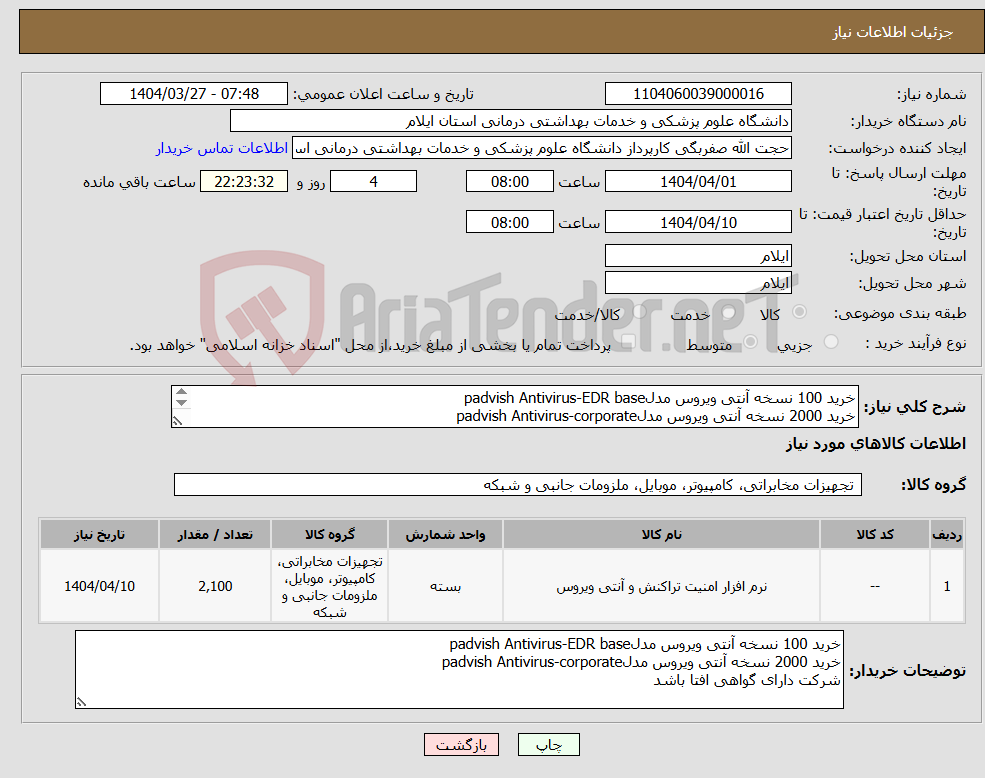Click item name نرم افزار امنیت تراکنش و آنتی ویروس
Image resolution: width=985 pixels, height=778 pixels.
click(661, 586)
